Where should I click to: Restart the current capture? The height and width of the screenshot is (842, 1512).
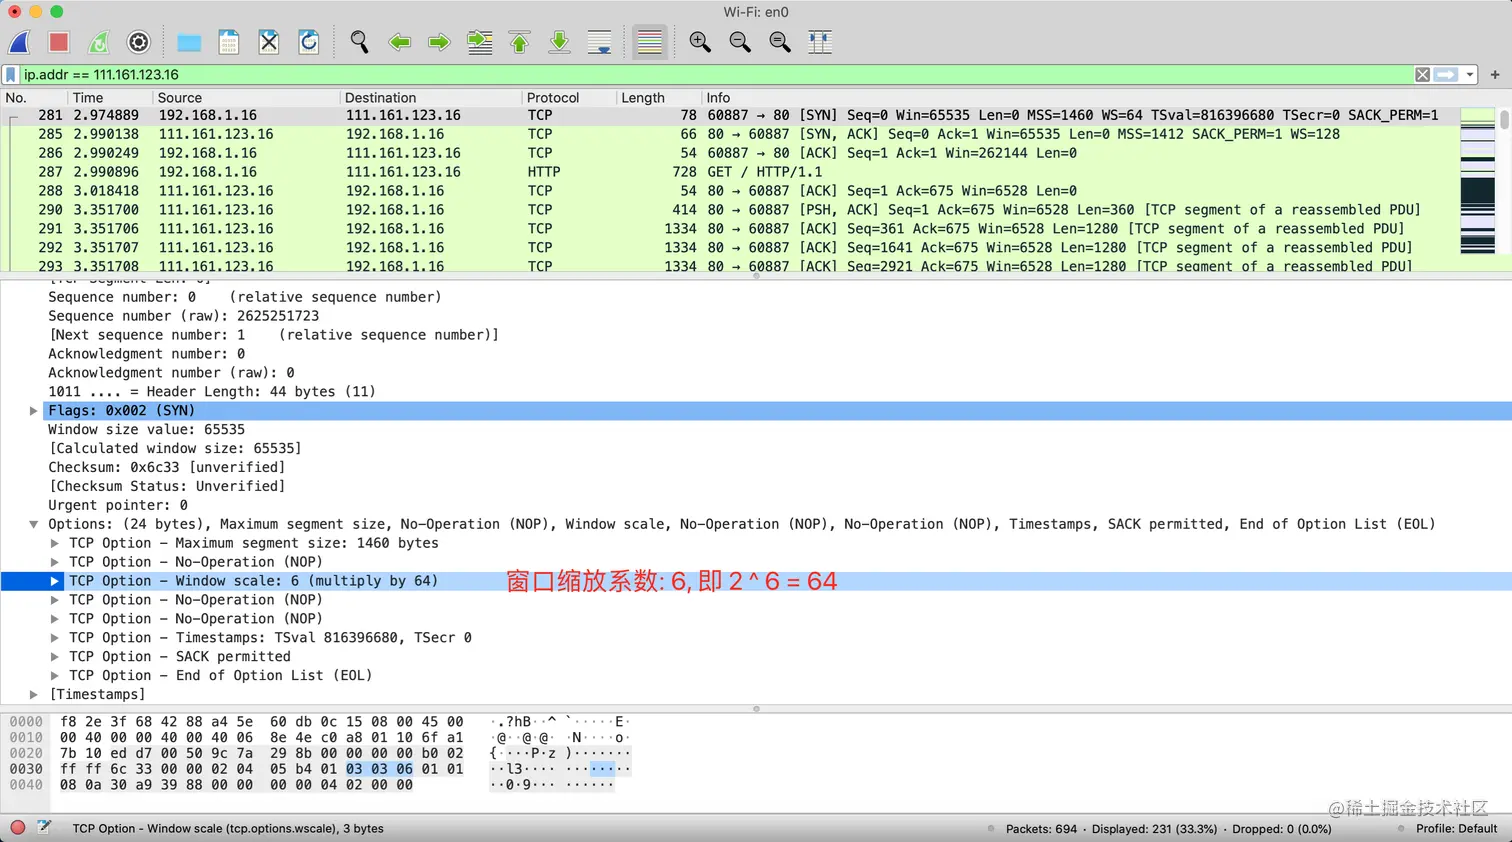click(x=98, y=42)
